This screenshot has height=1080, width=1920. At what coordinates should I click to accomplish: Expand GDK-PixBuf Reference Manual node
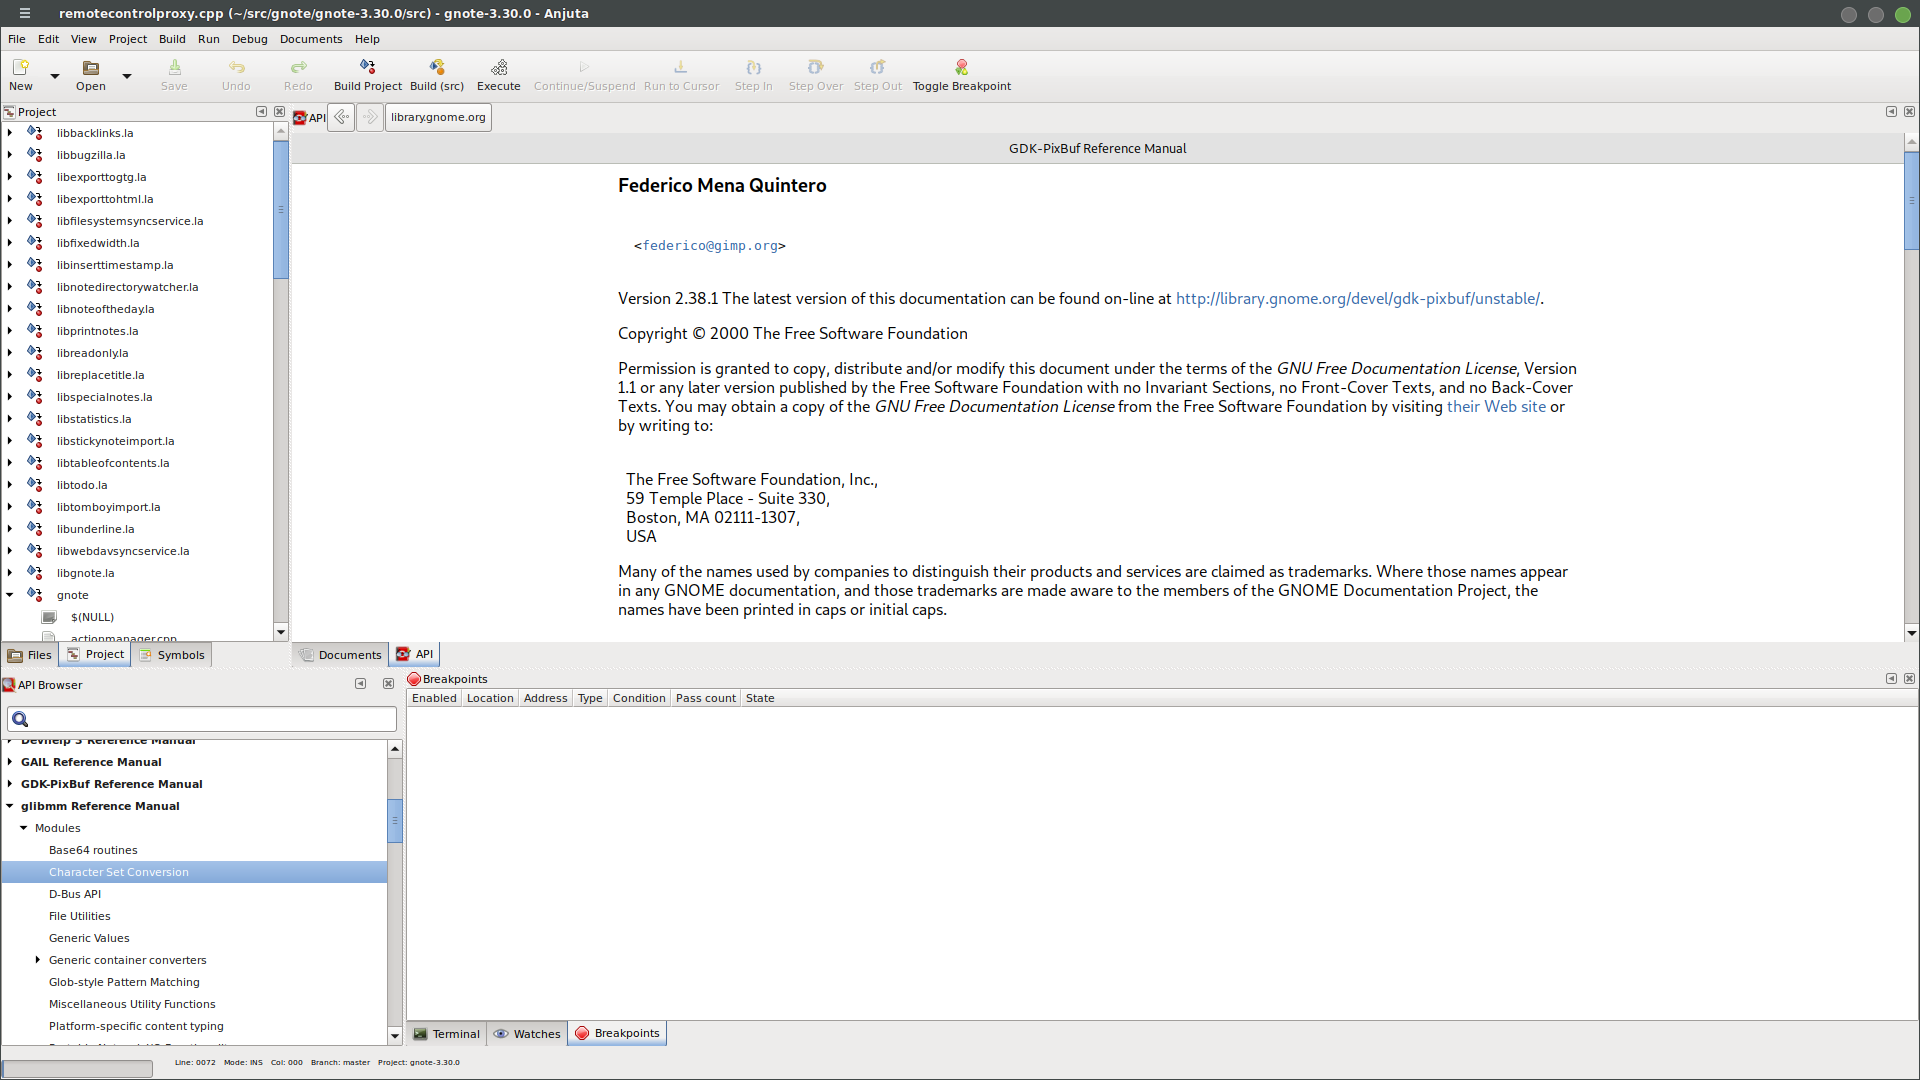10,784
